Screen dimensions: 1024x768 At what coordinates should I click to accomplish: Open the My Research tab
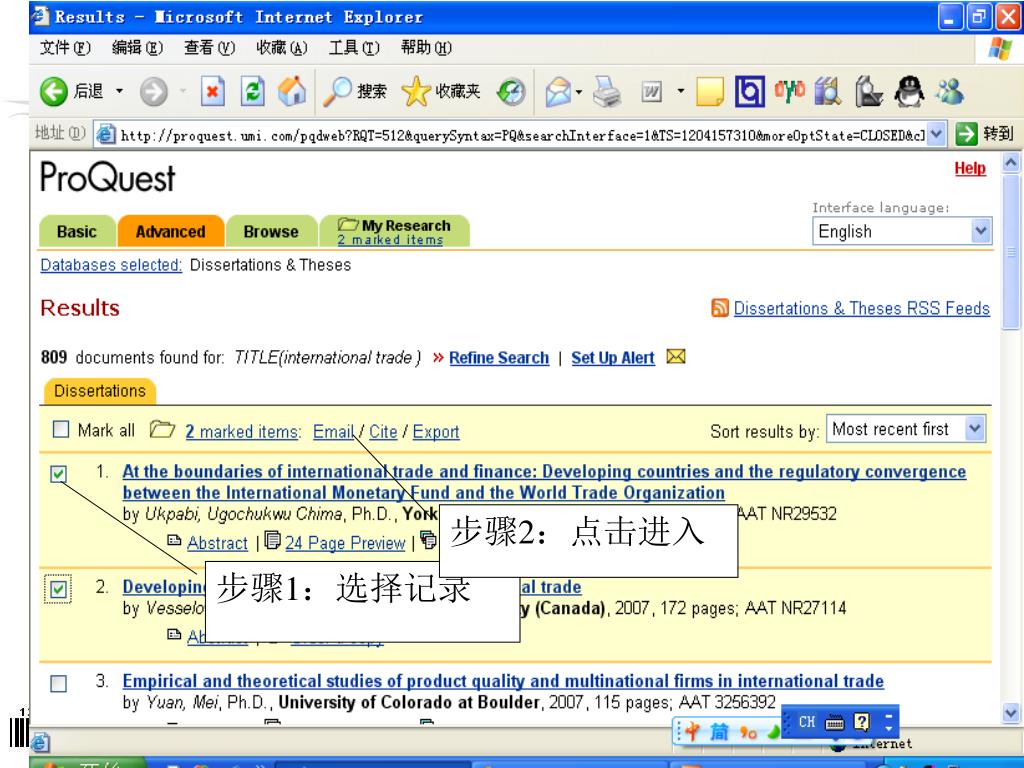[x=394, y=231]
